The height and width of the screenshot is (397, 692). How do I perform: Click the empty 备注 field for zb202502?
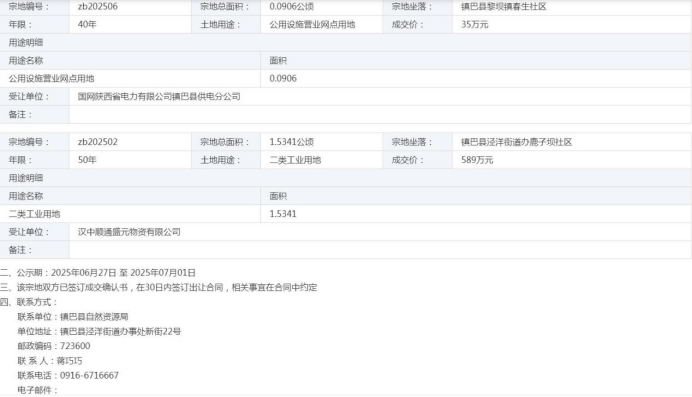click(380, 250)
